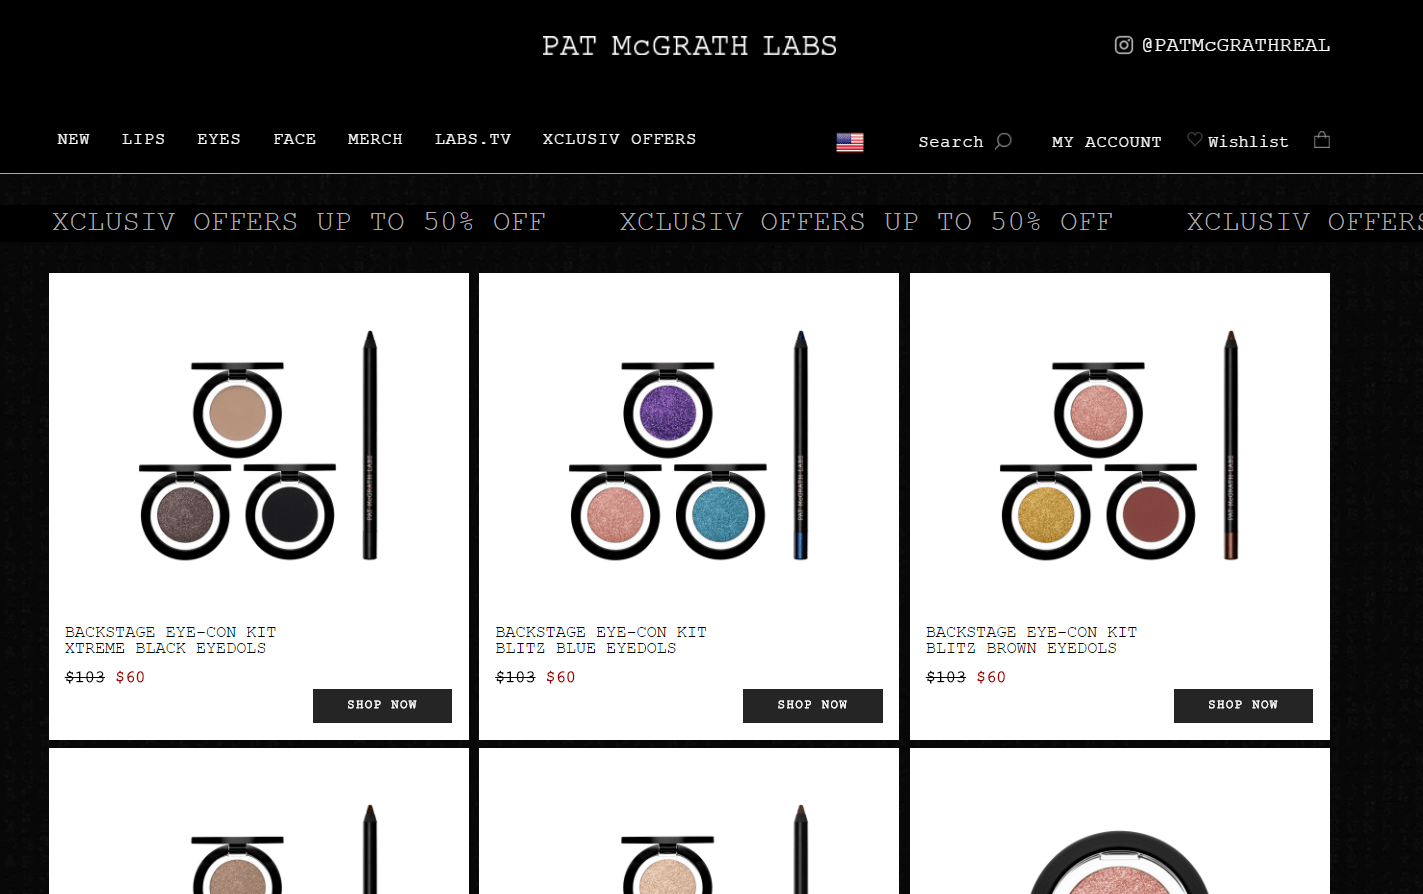Open the shopping bag cart icon

click(x=1322, y=140)
